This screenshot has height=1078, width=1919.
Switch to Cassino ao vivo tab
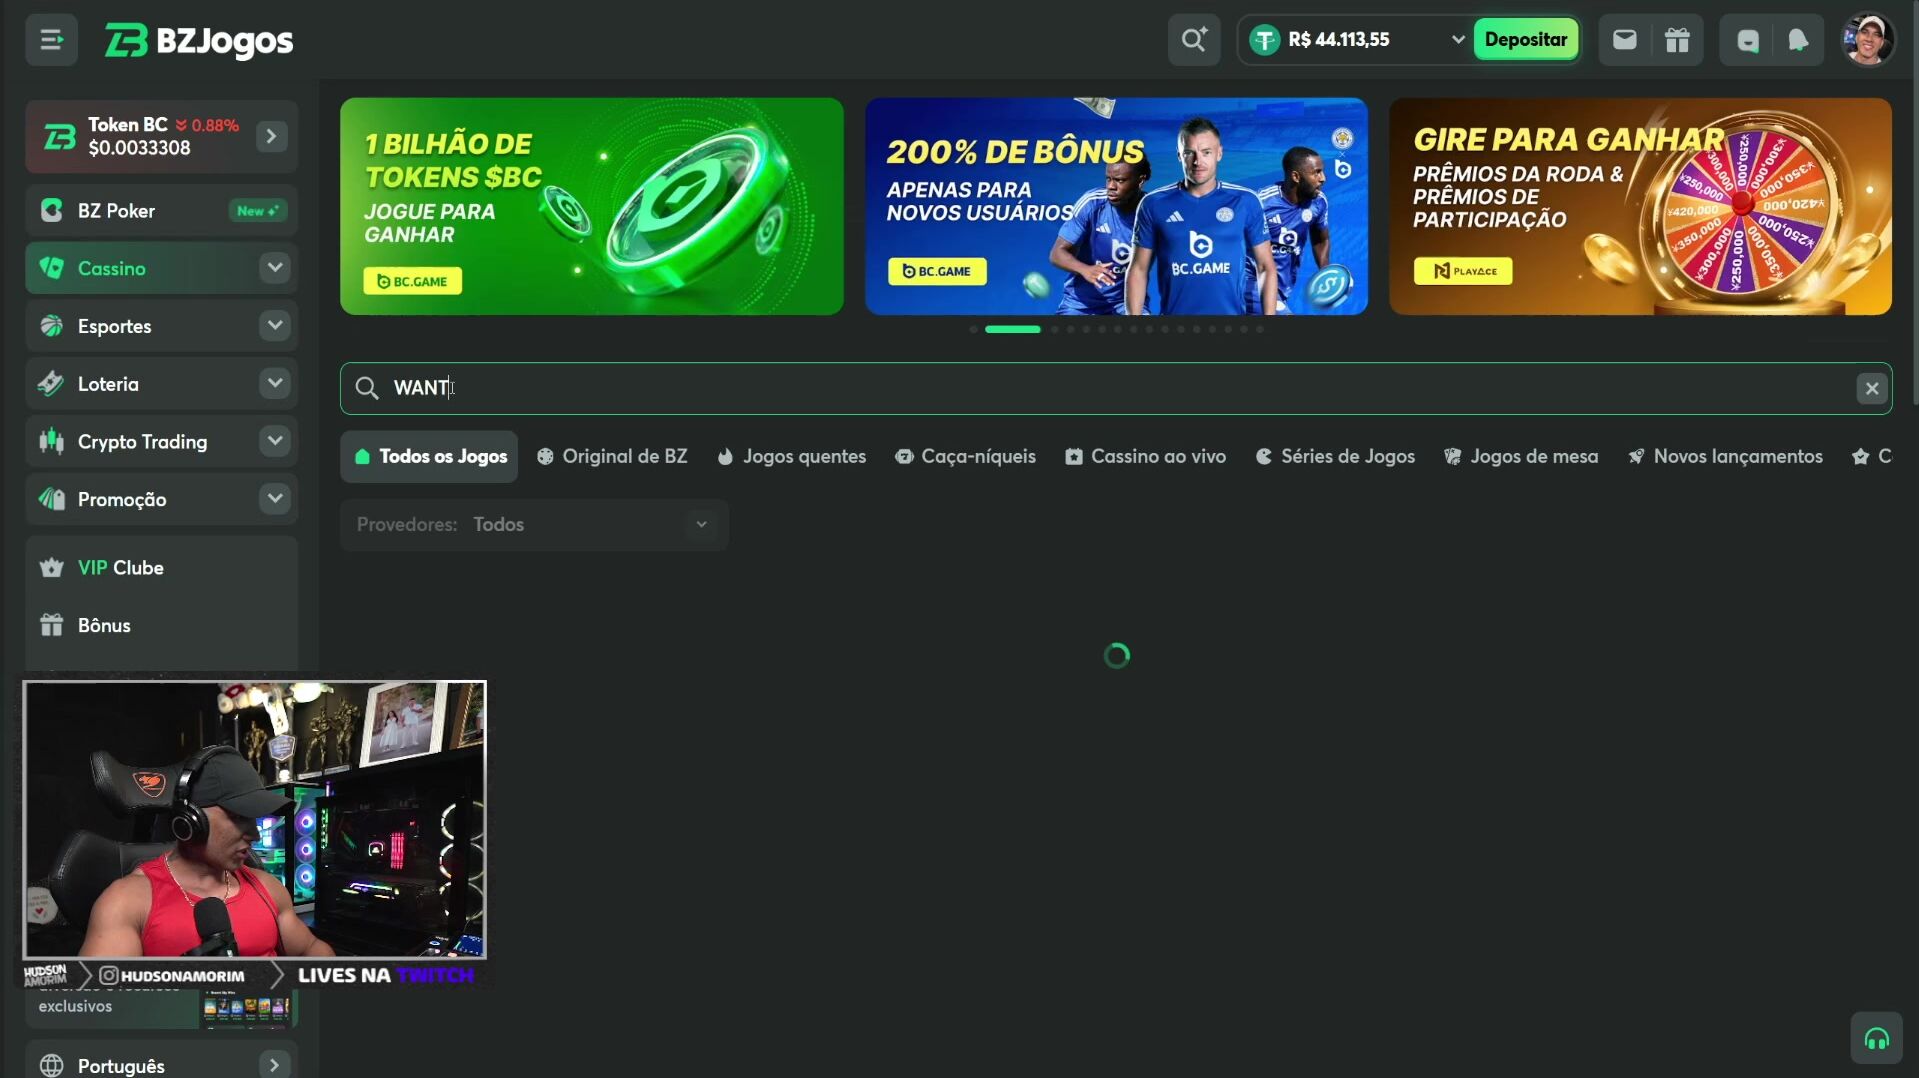1146,457
